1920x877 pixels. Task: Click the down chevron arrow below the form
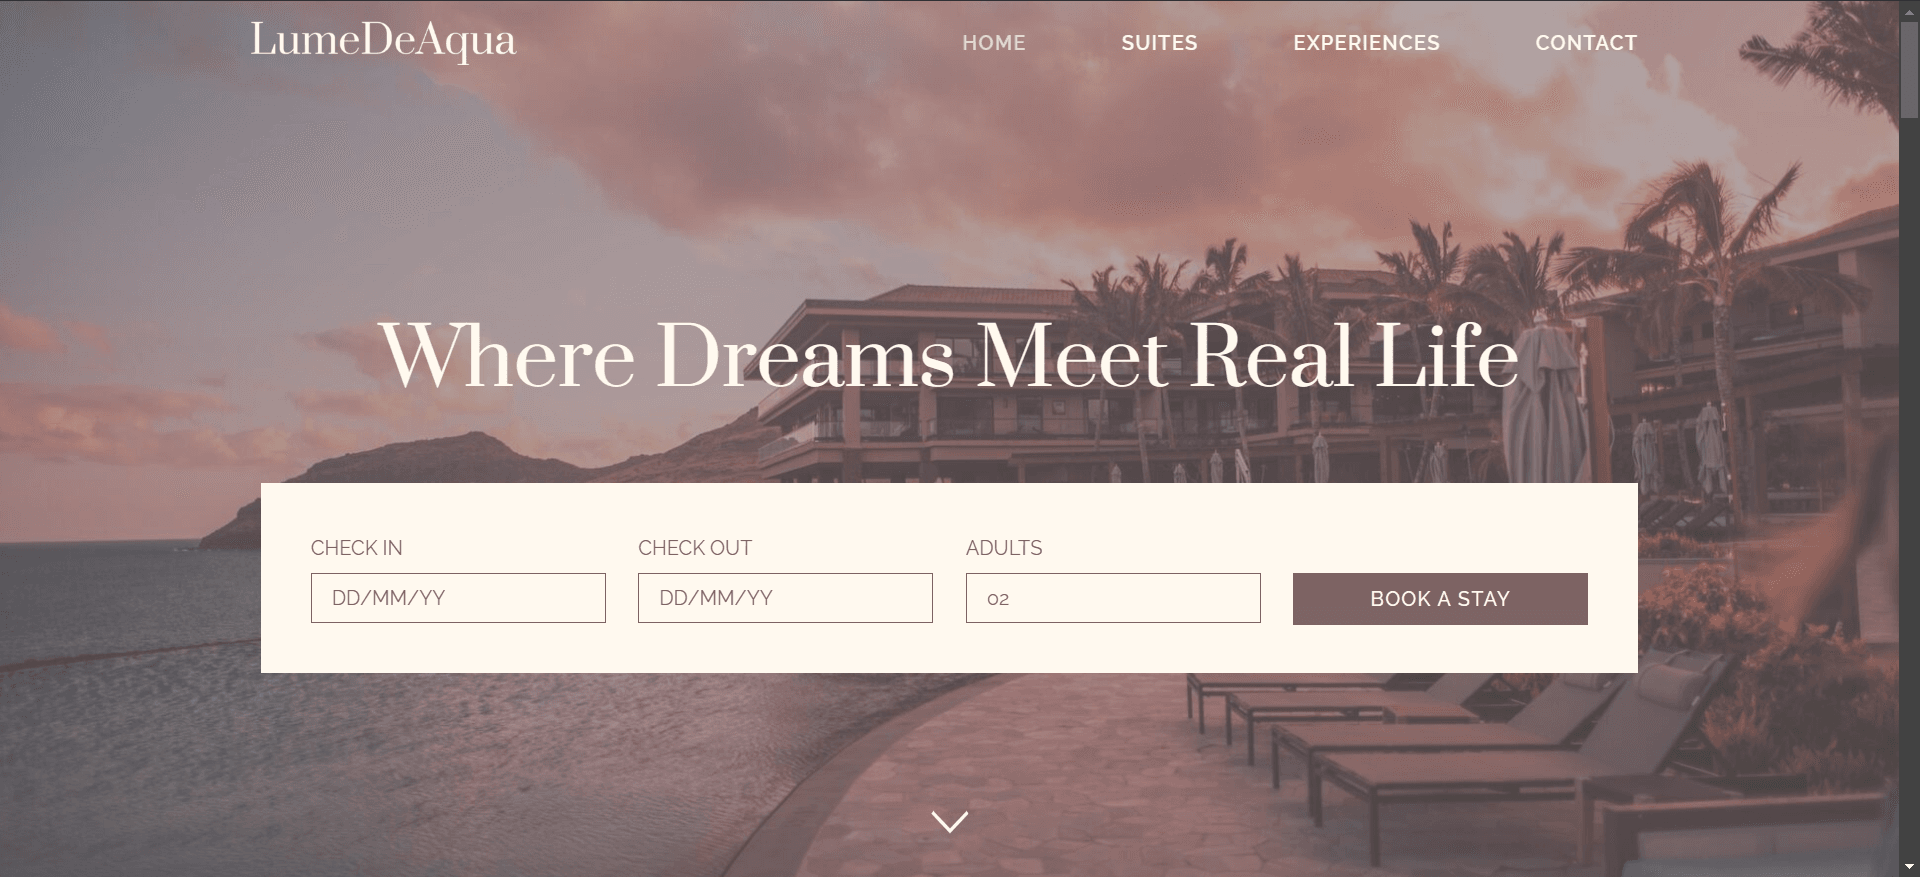(x=949, y=821)
